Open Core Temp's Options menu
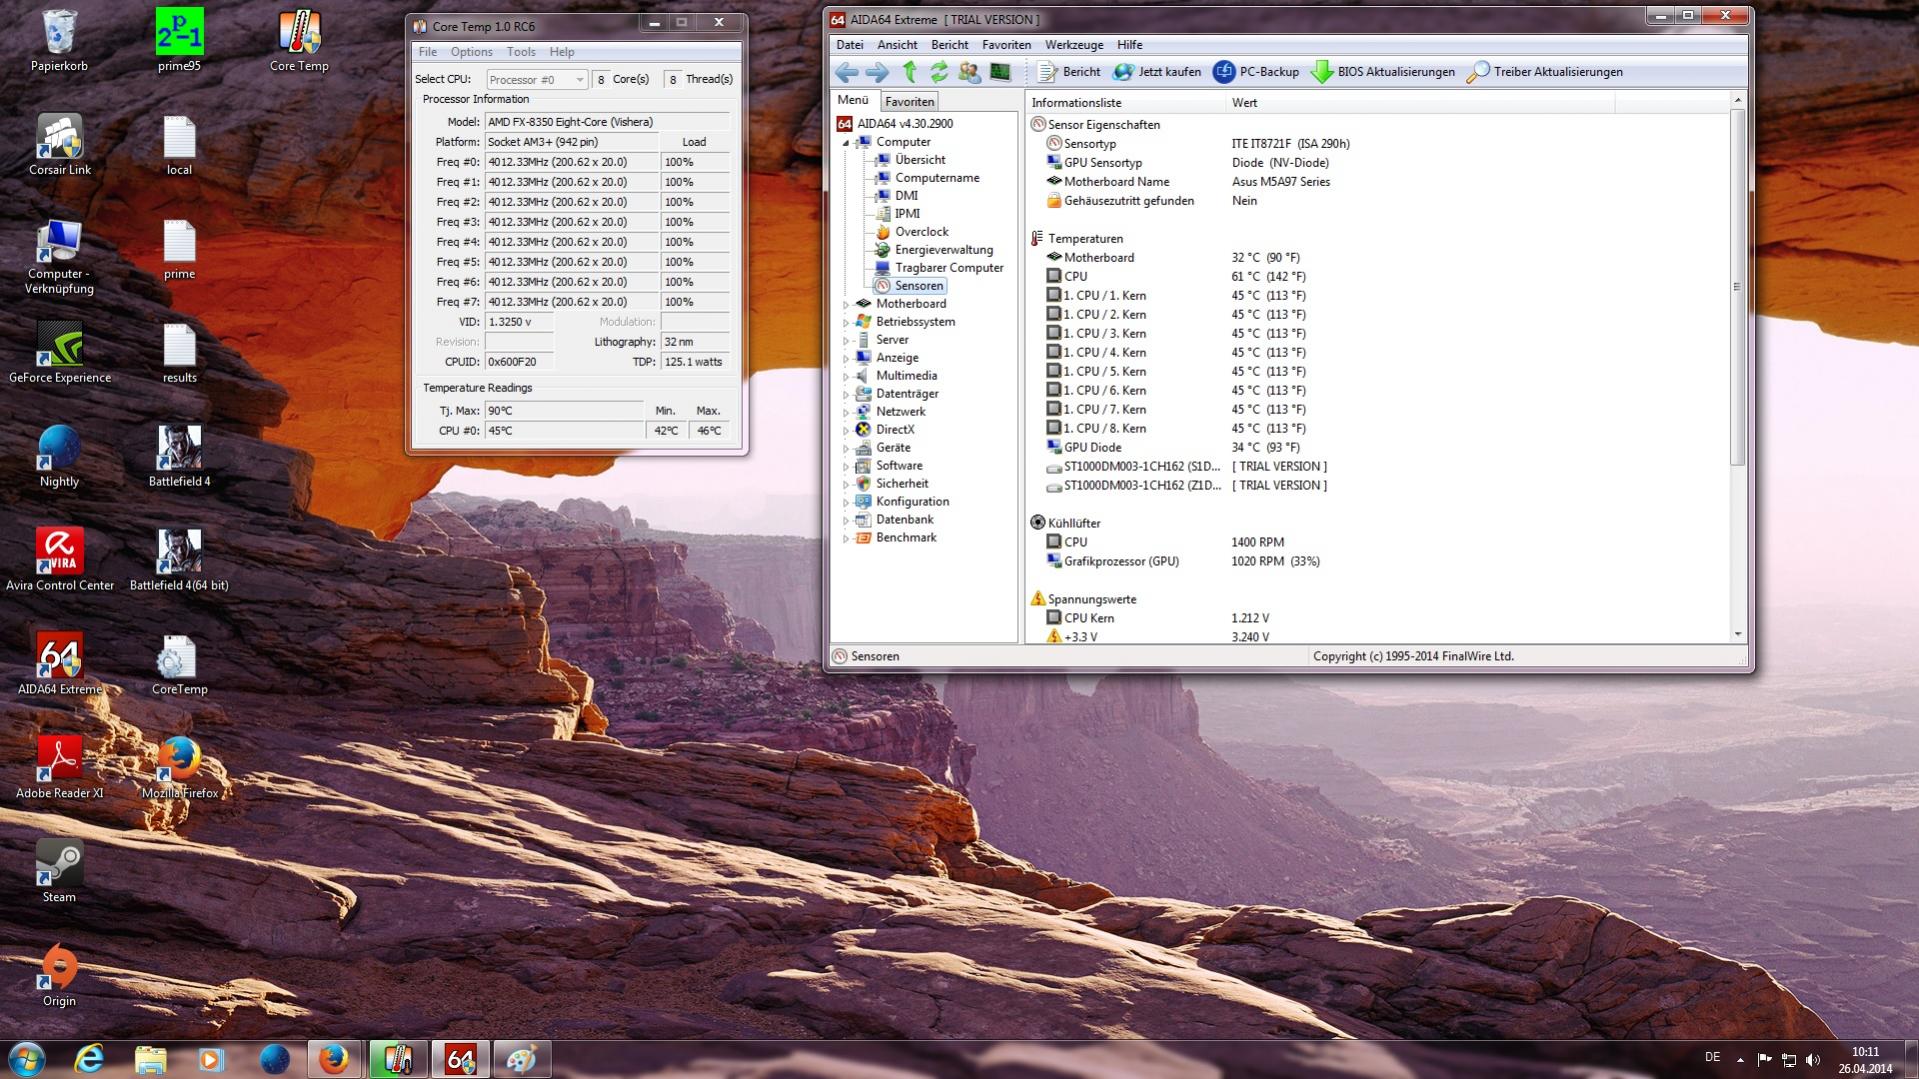The height and width of the screenshot is (1079, 1919). [x=471, y=52]
